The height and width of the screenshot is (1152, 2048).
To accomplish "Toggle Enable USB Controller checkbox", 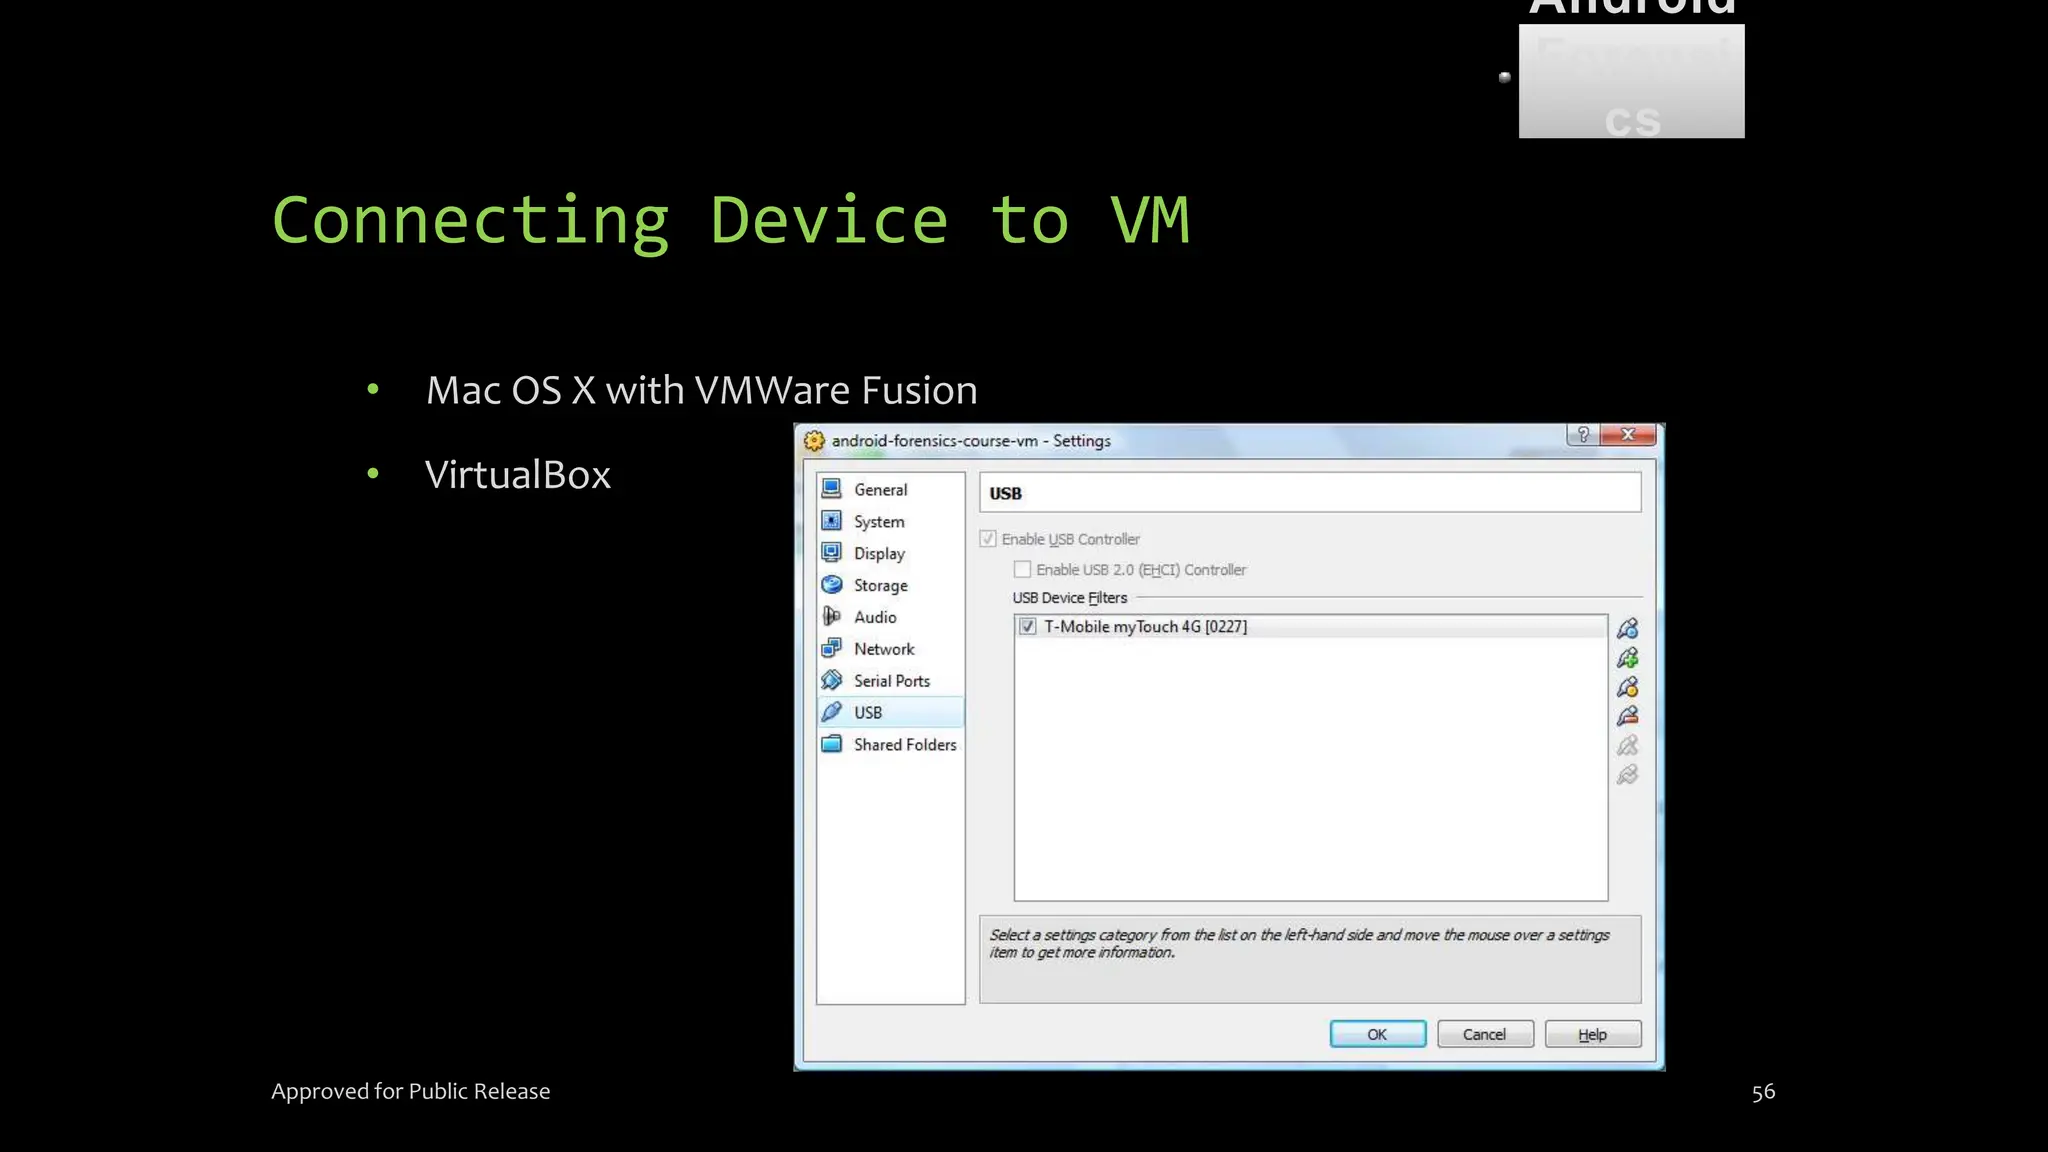I will [988, 539].
